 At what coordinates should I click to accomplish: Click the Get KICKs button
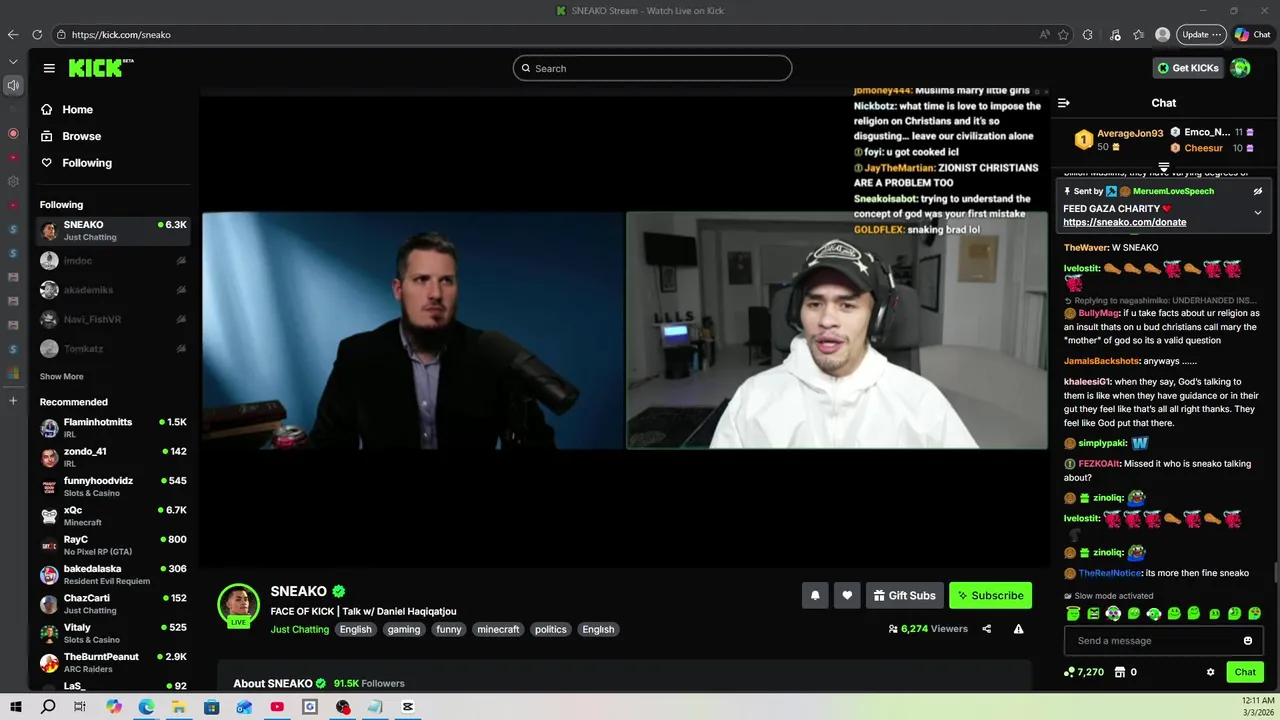point(1189,68)
